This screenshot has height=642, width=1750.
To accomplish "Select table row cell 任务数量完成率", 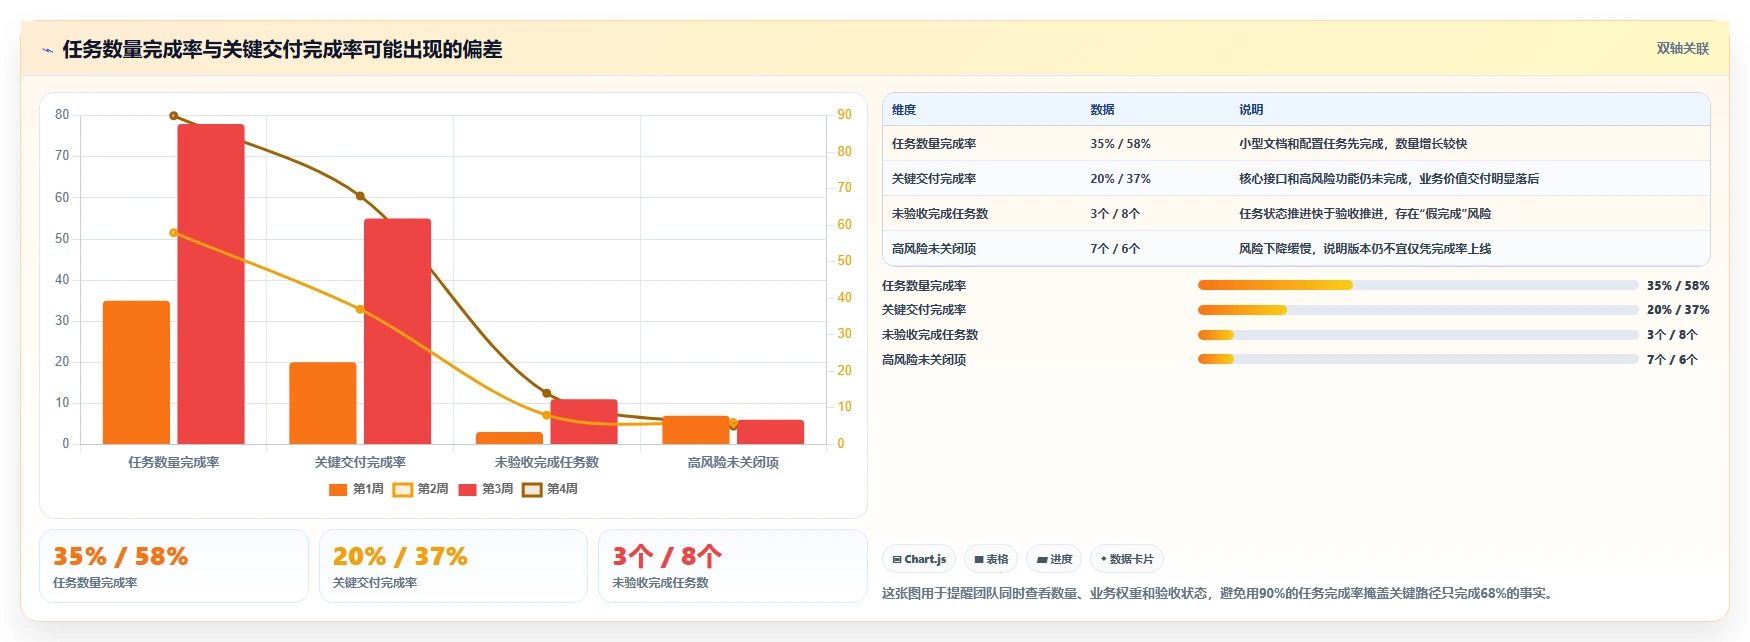I will [x=934, y=144].
